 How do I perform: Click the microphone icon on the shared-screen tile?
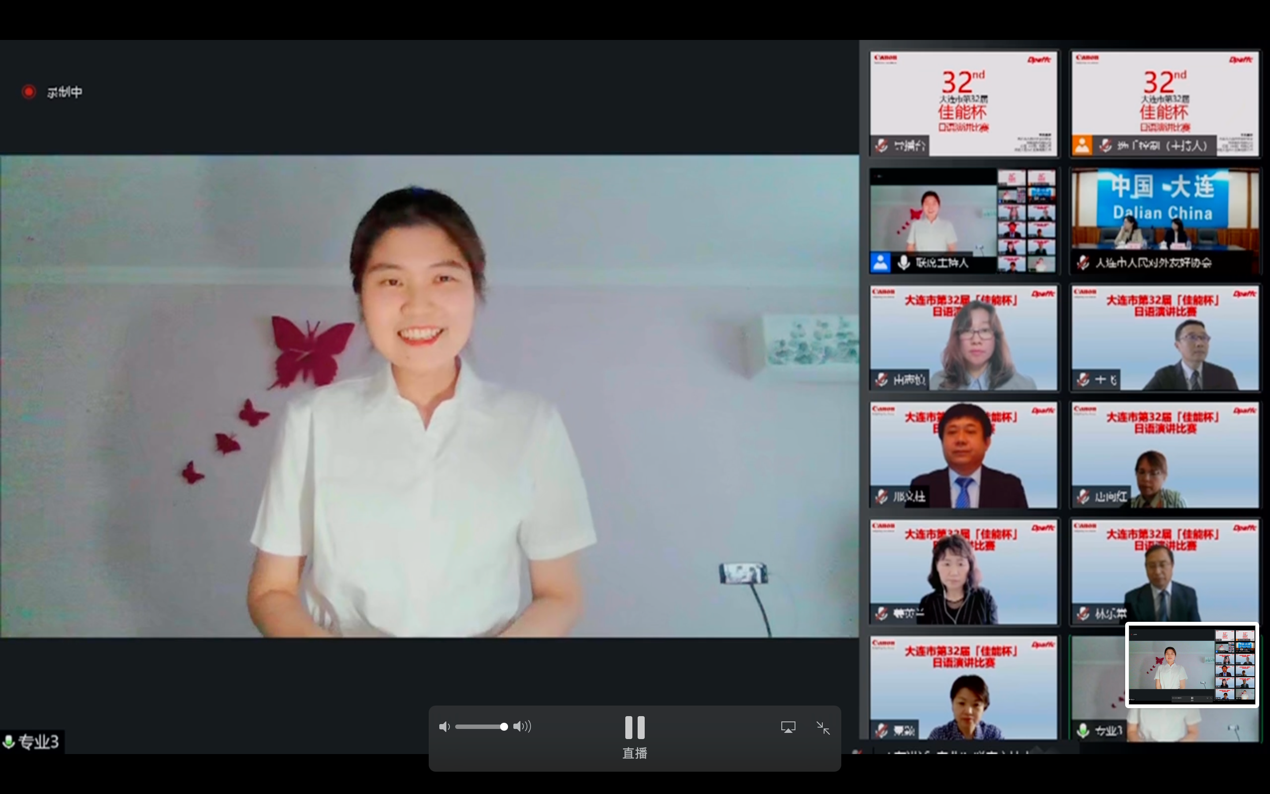(x=903, y=263)
